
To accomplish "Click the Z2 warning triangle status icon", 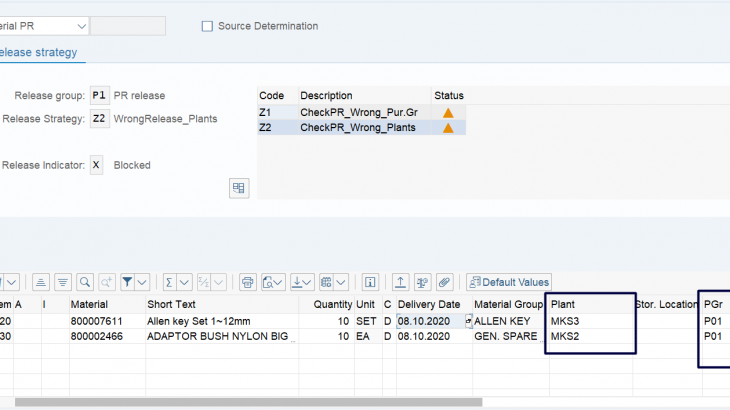I will (448, 128).
